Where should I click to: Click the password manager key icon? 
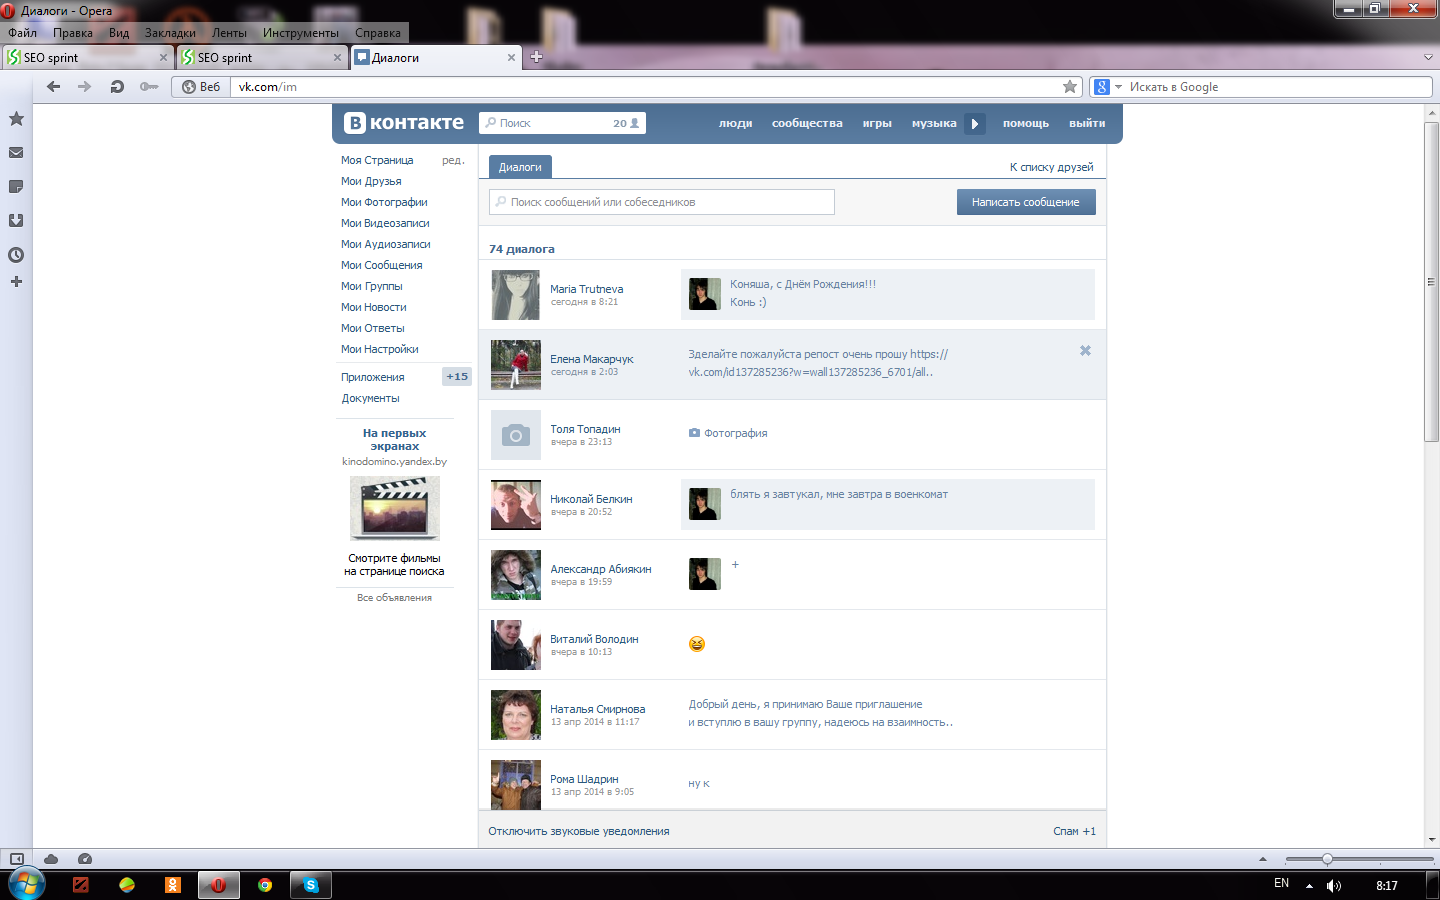pos(149,87)
